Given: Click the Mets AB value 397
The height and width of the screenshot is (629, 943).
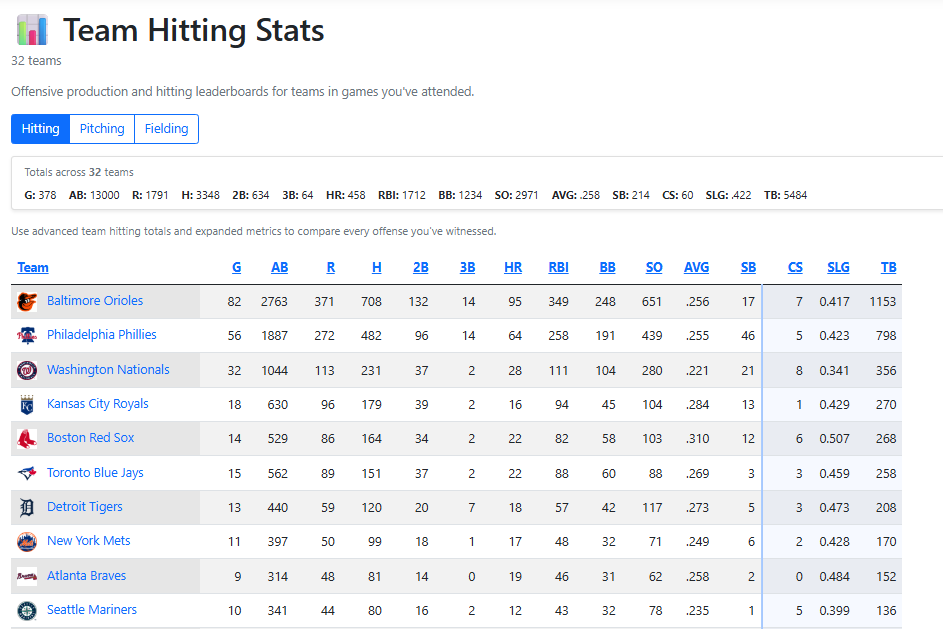Looking at the screenshot, I should click(277, 542).
